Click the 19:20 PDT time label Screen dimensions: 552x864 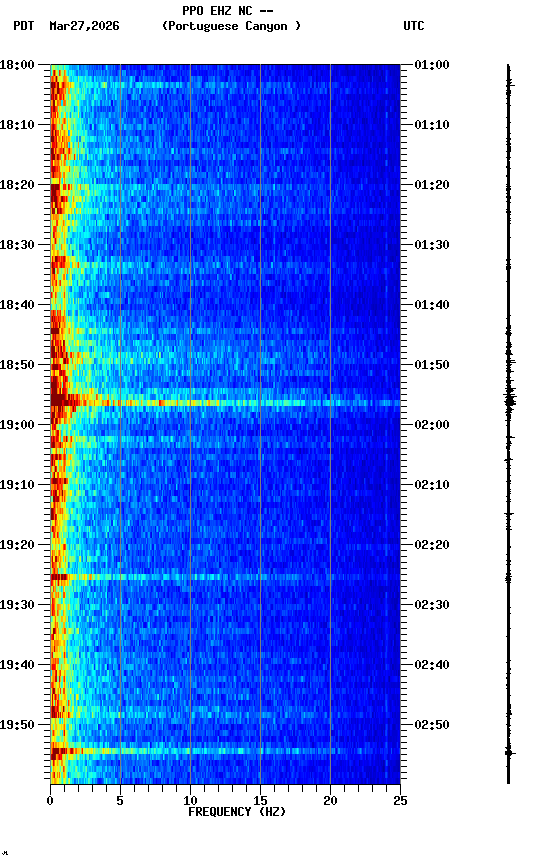[x=17, y=545]
